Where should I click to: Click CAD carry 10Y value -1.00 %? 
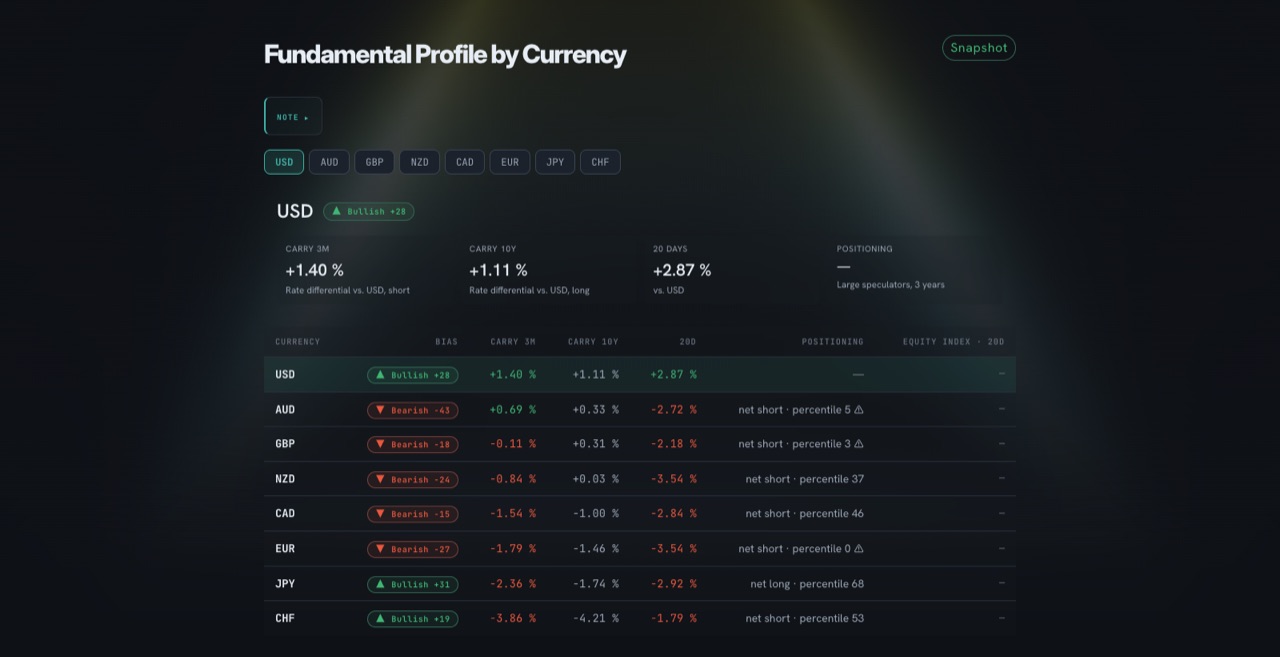pos(595,513)
